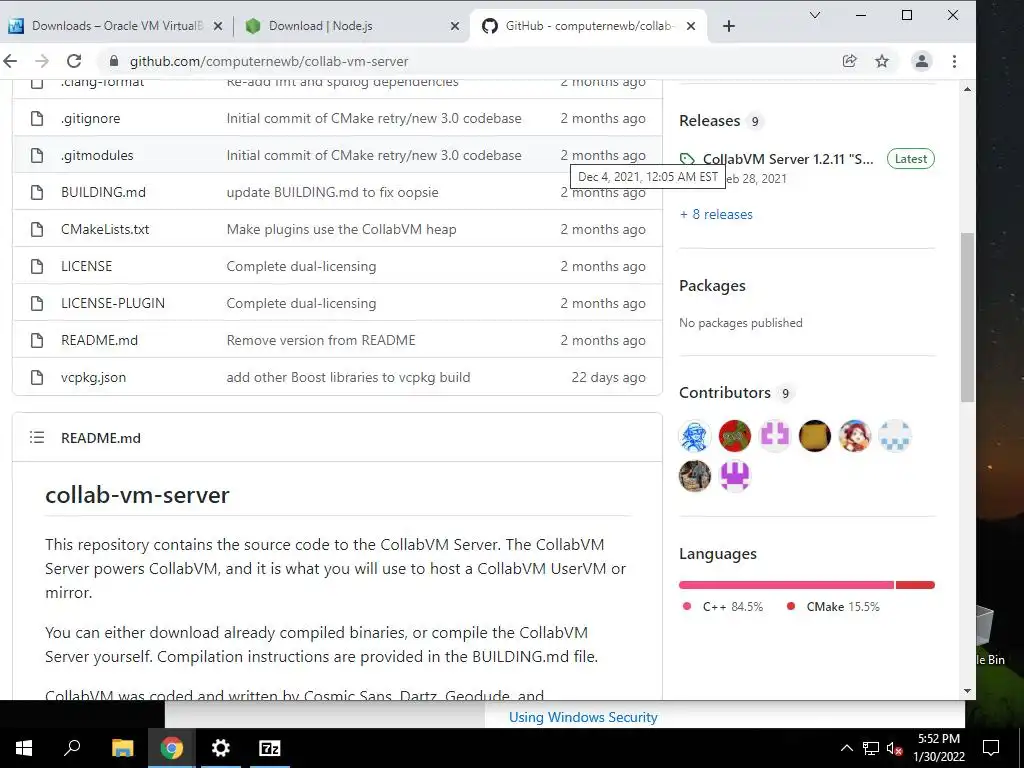Click the page vertical scrollbar thumb
This screenshot has width=1024, height=768.
pyautogui.click(x=967, y=317)
